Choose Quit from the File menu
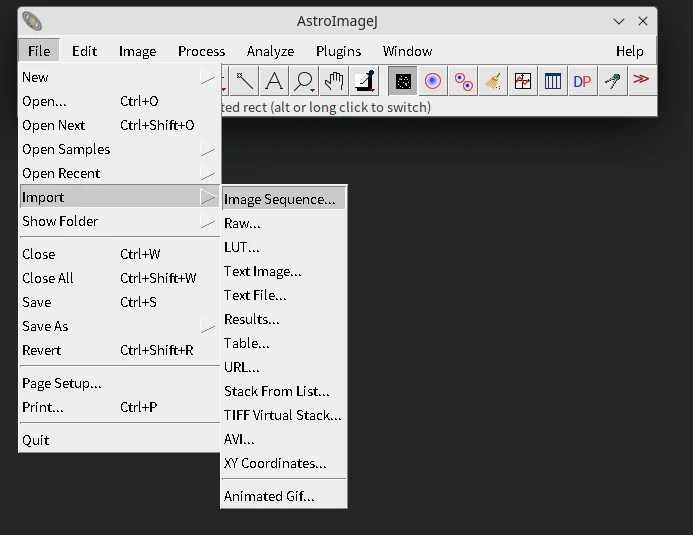693x535 pixels. (x=119, y=440)
